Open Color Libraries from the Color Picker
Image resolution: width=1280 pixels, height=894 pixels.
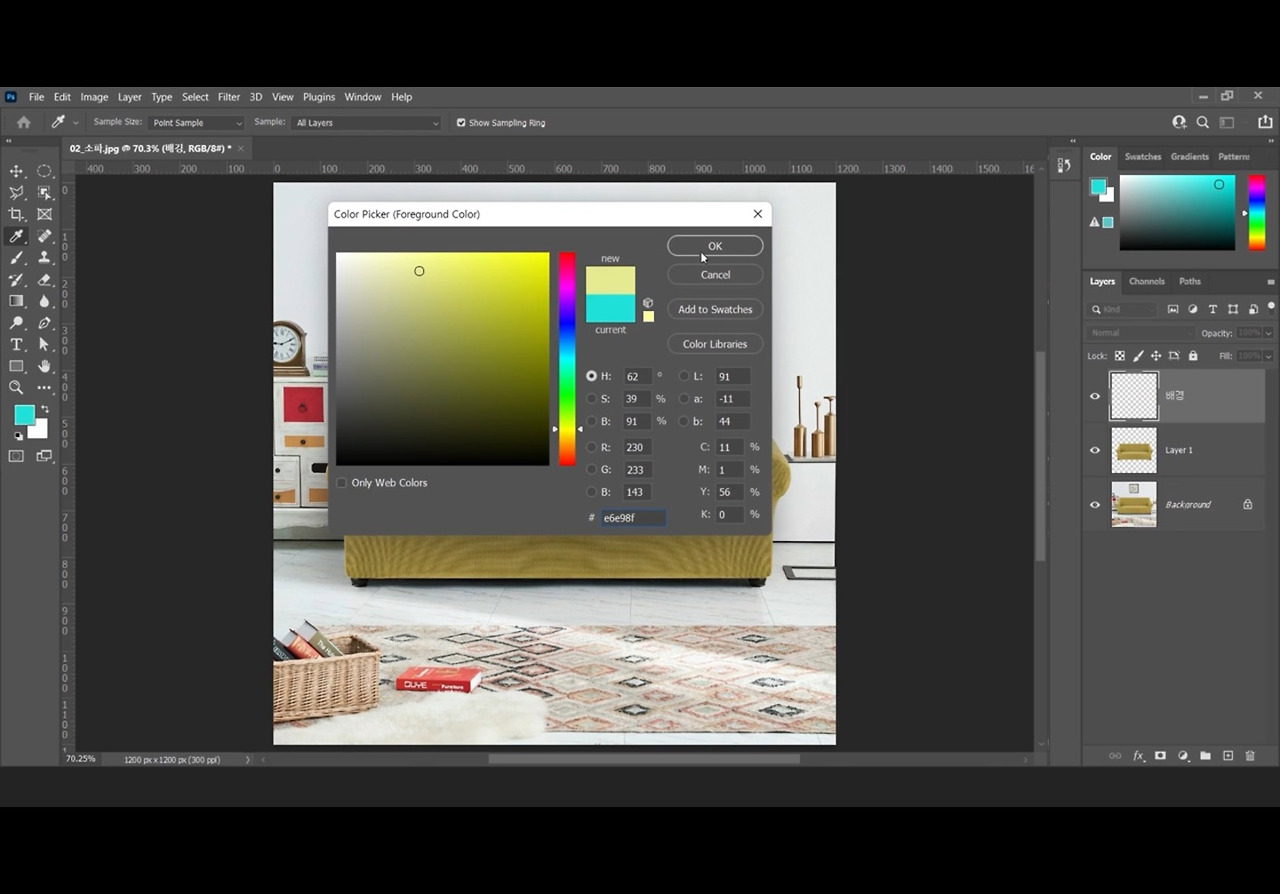point(715,344)
